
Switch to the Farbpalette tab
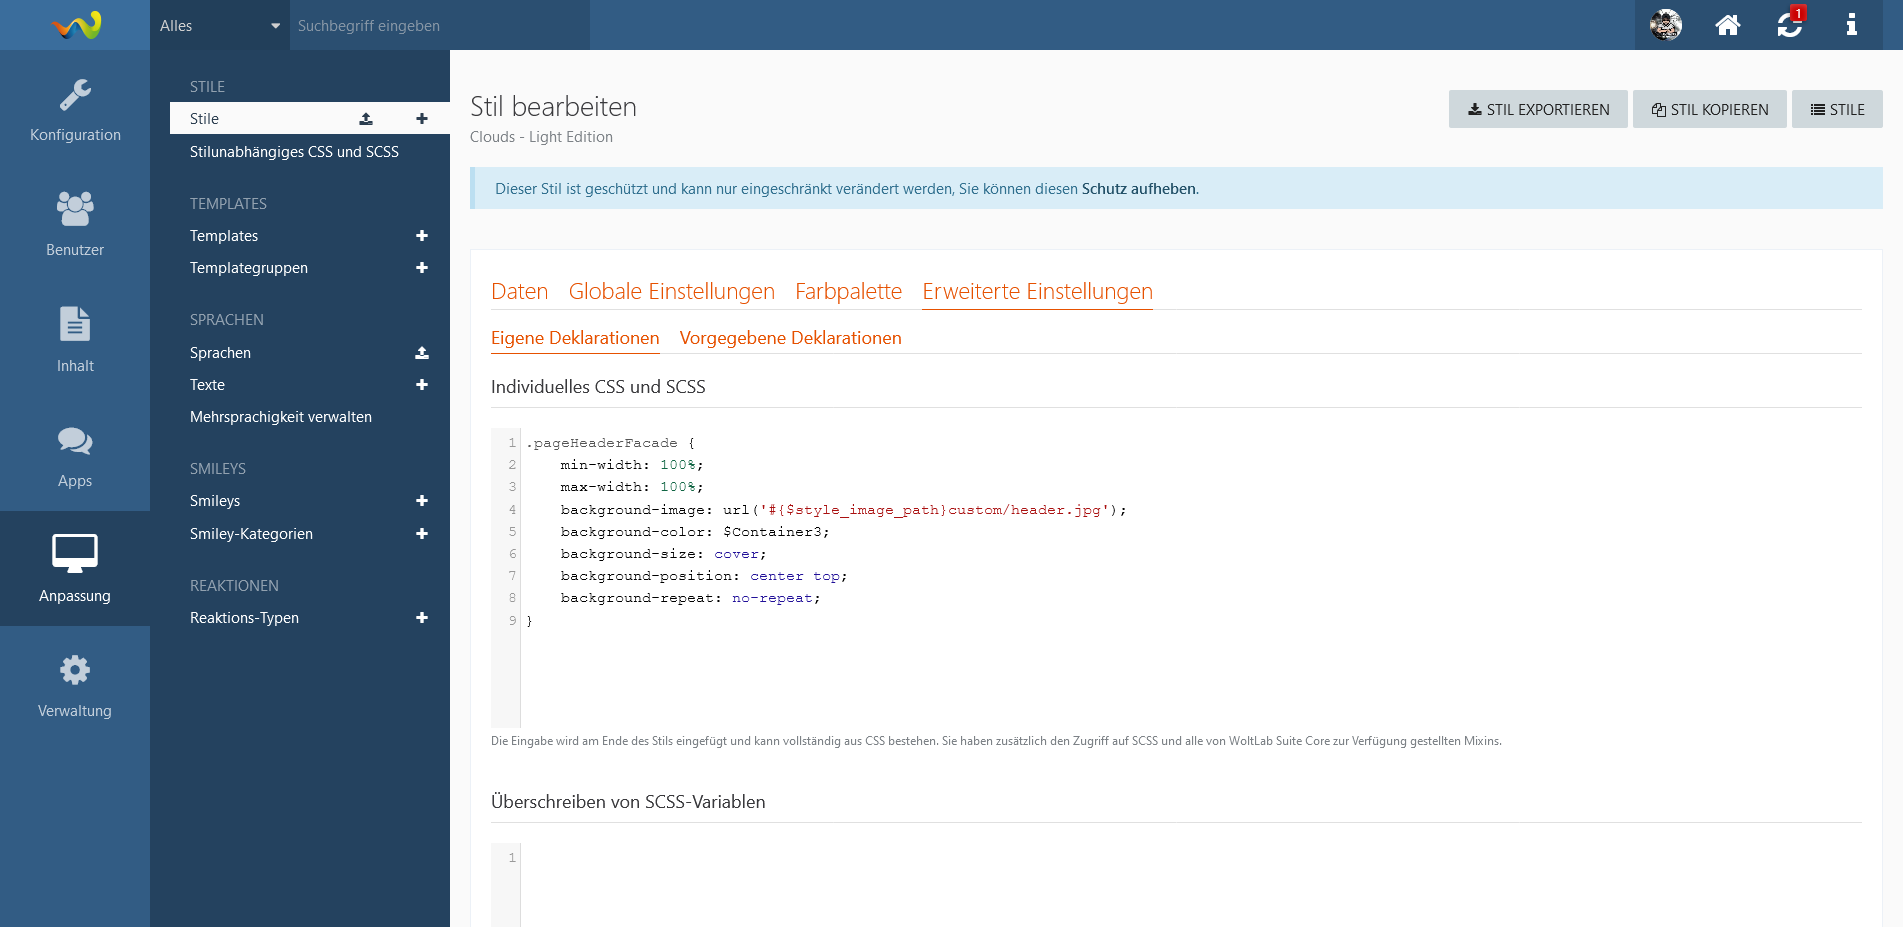tap(848, 292)
